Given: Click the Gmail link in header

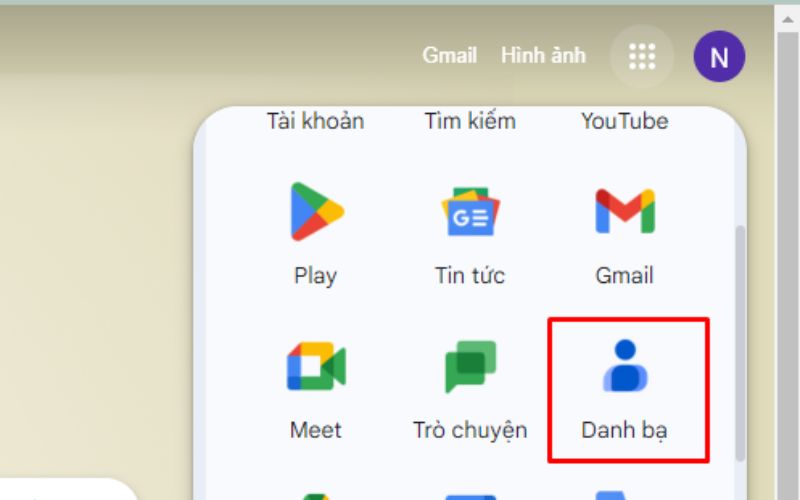Looking at the screenshot, I should pyautogui.click(x=449, y=56).
